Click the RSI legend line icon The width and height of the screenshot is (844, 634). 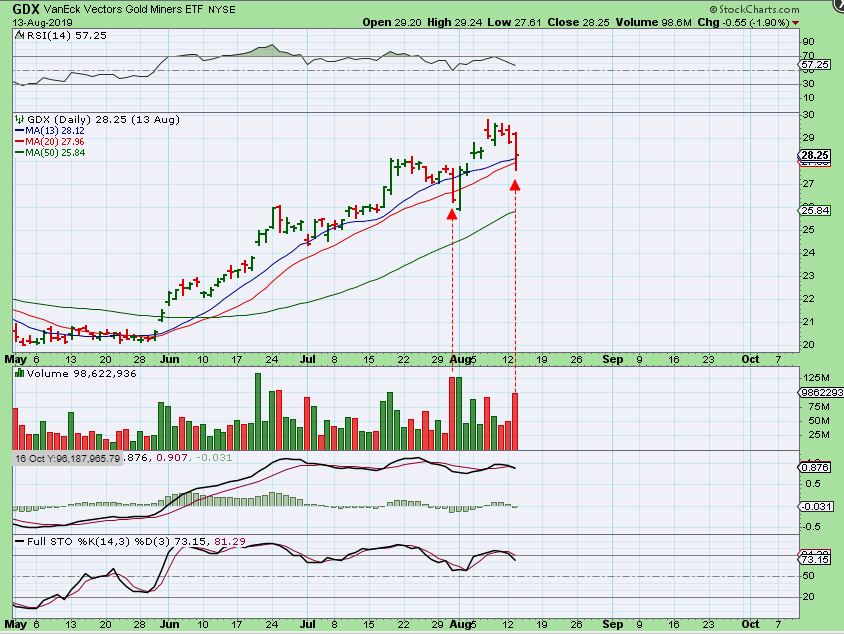[x=19, y=36]
